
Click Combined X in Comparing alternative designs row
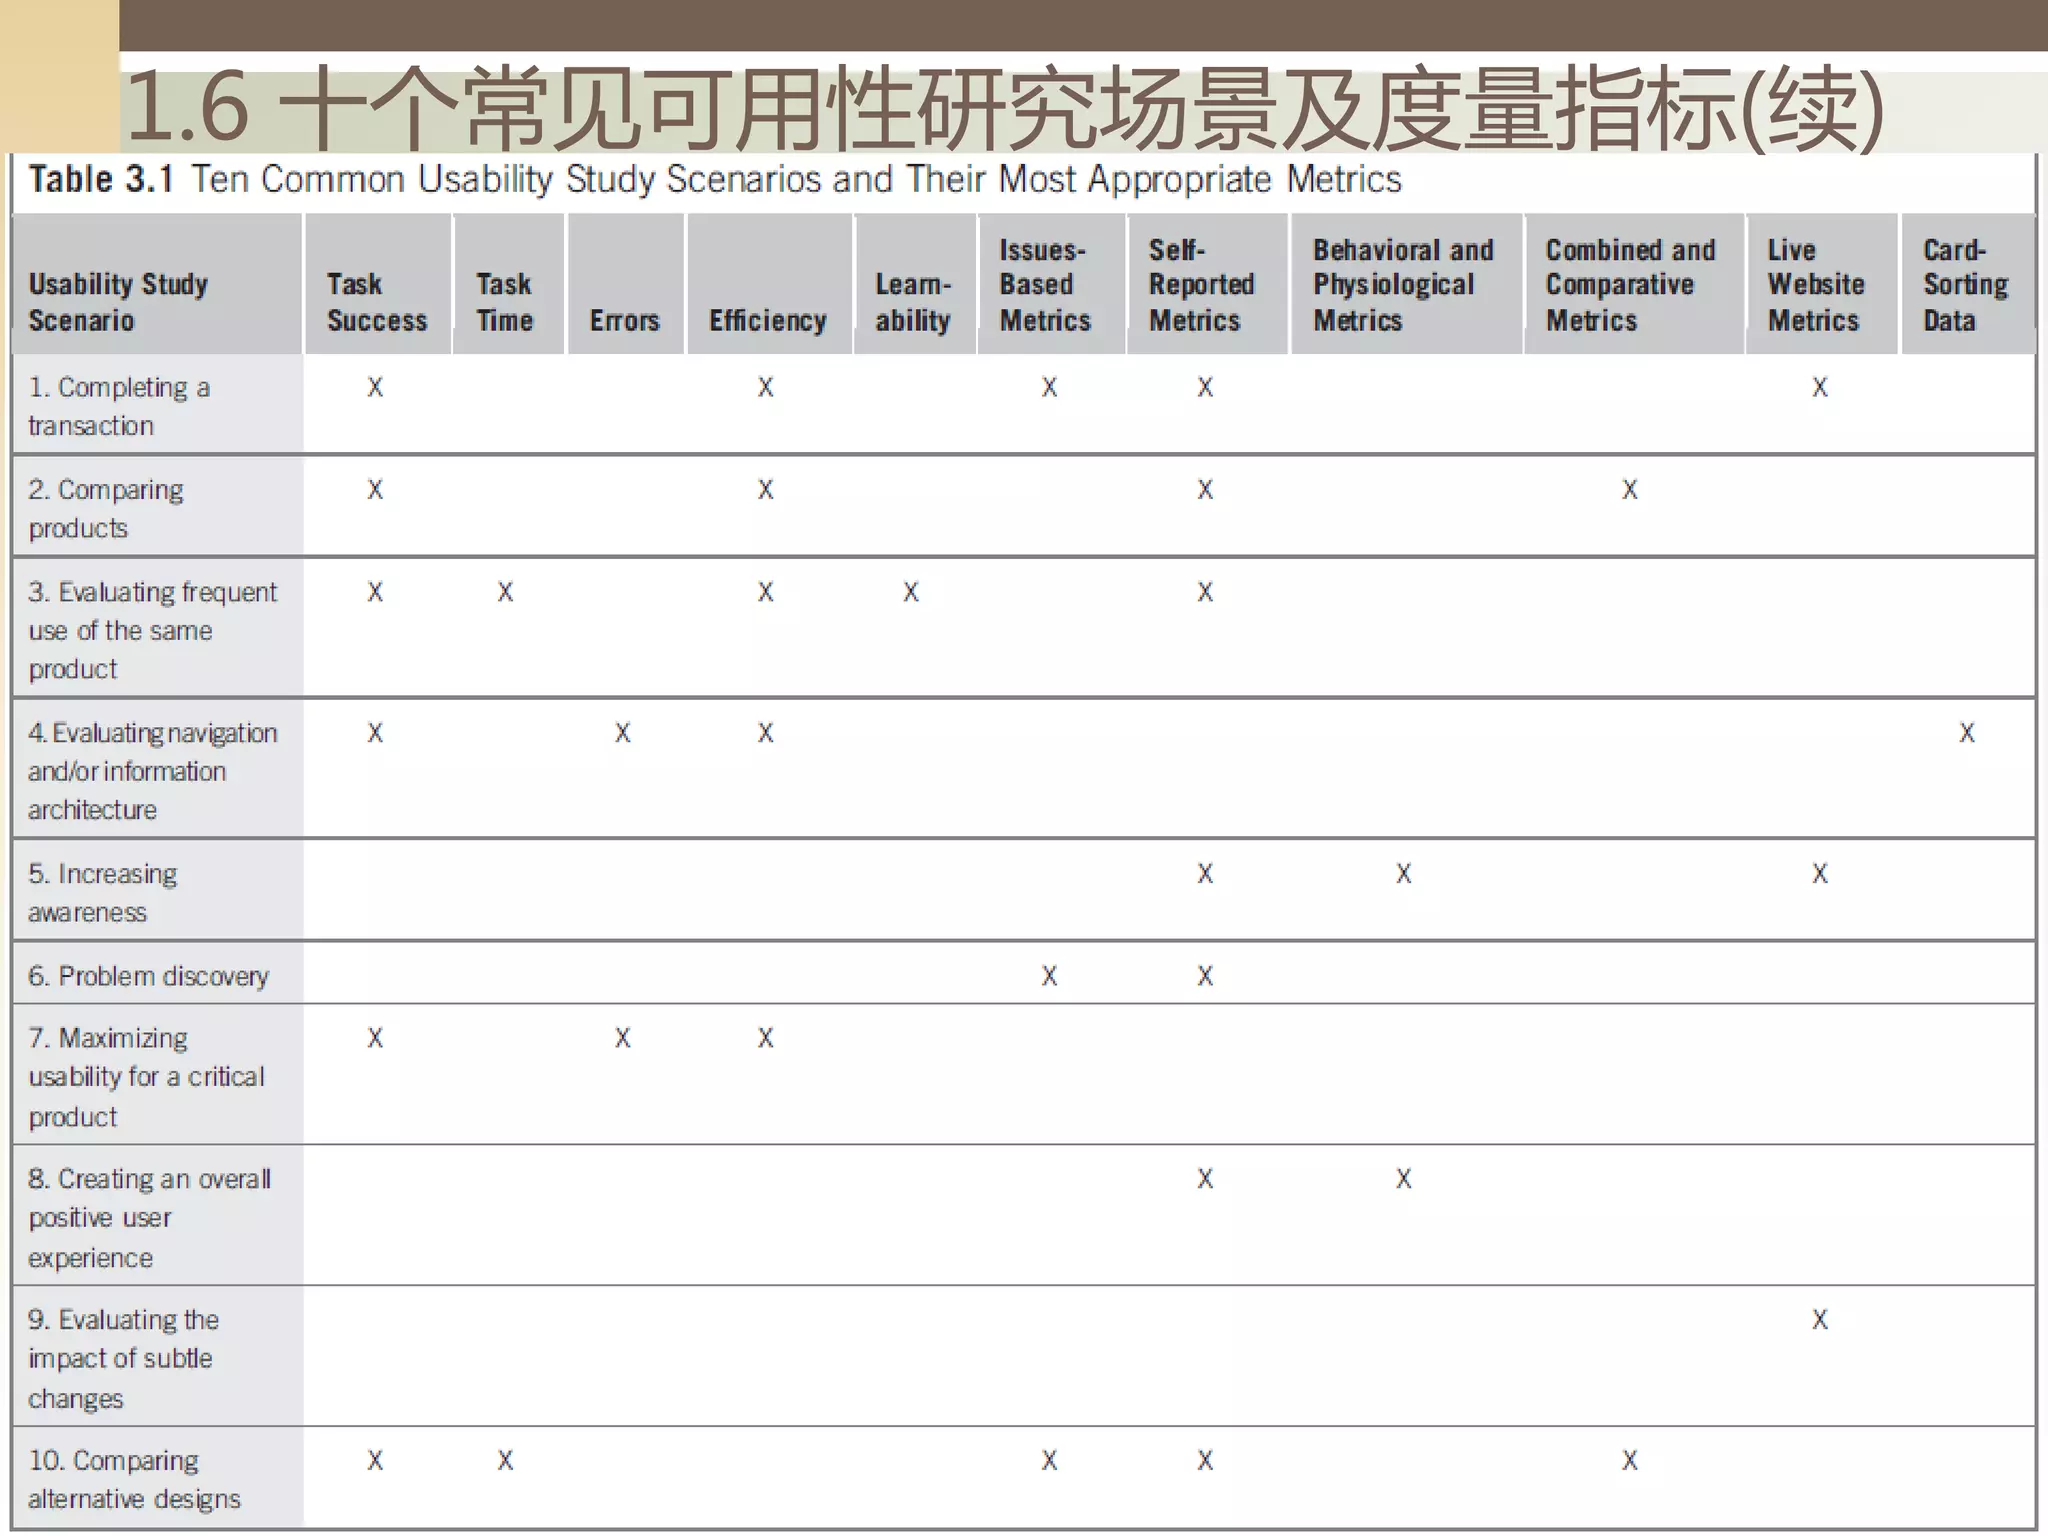[1630, 1461]
